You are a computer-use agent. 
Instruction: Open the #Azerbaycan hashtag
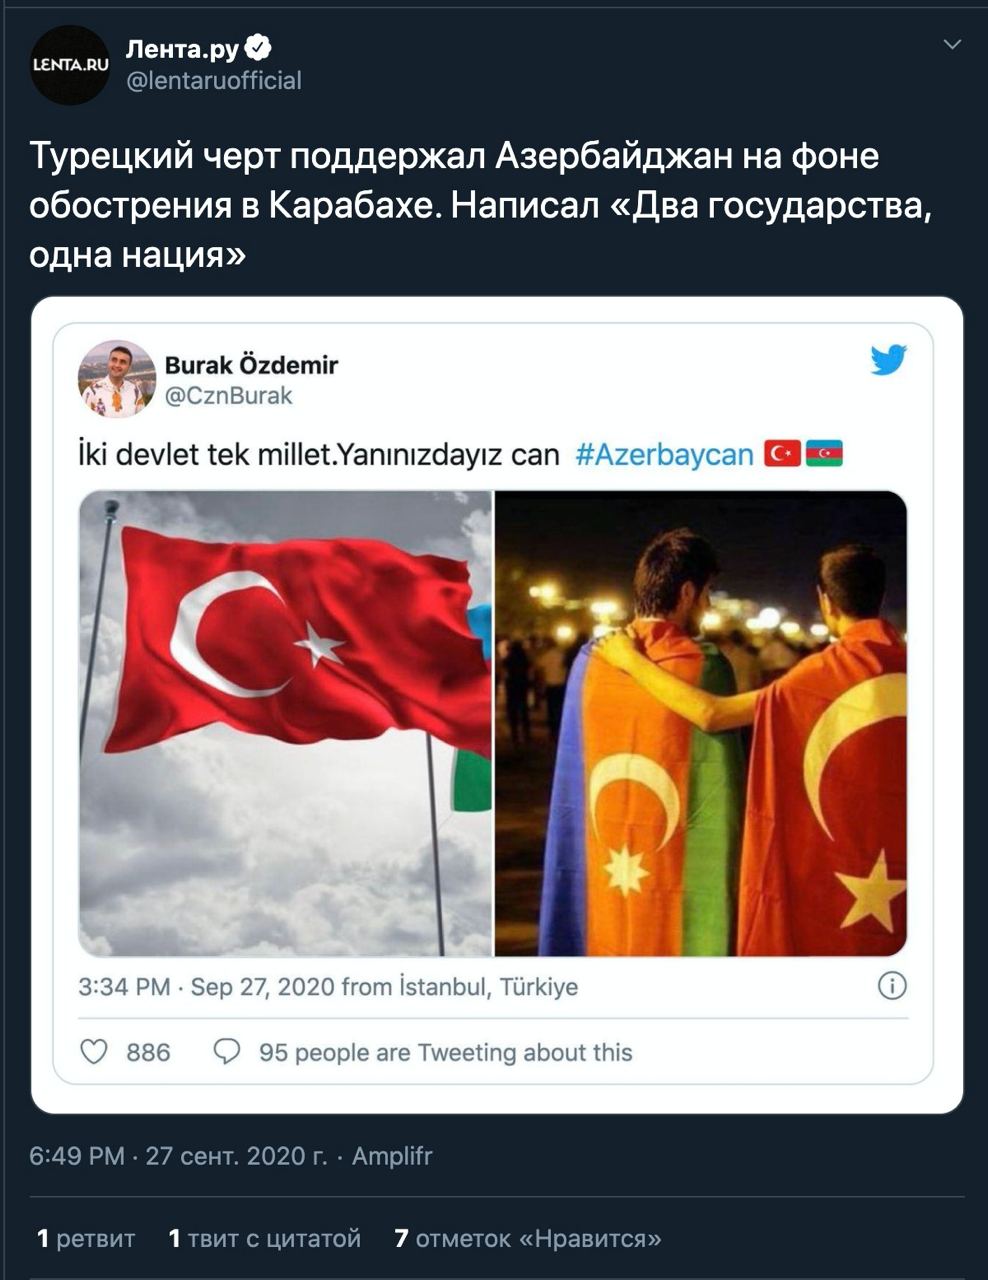[x=664, y=455]
